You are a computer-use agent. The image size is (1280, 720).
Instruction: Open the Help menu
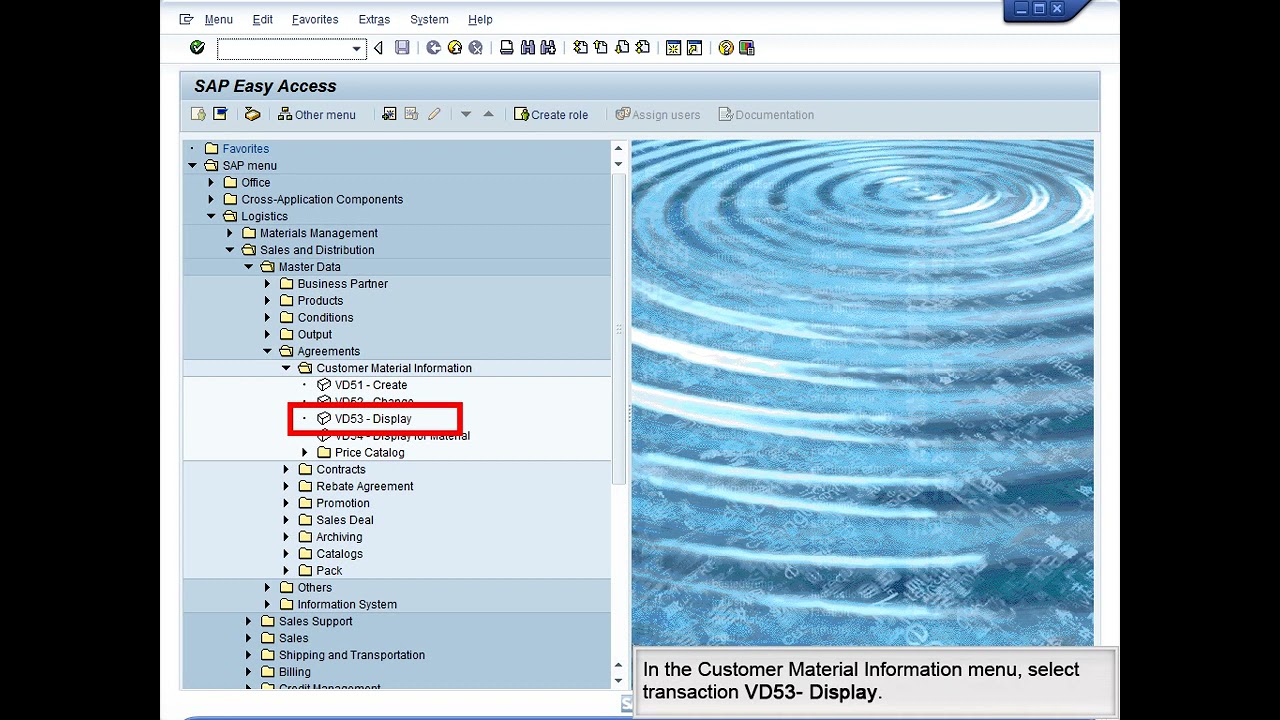(480, 19)
